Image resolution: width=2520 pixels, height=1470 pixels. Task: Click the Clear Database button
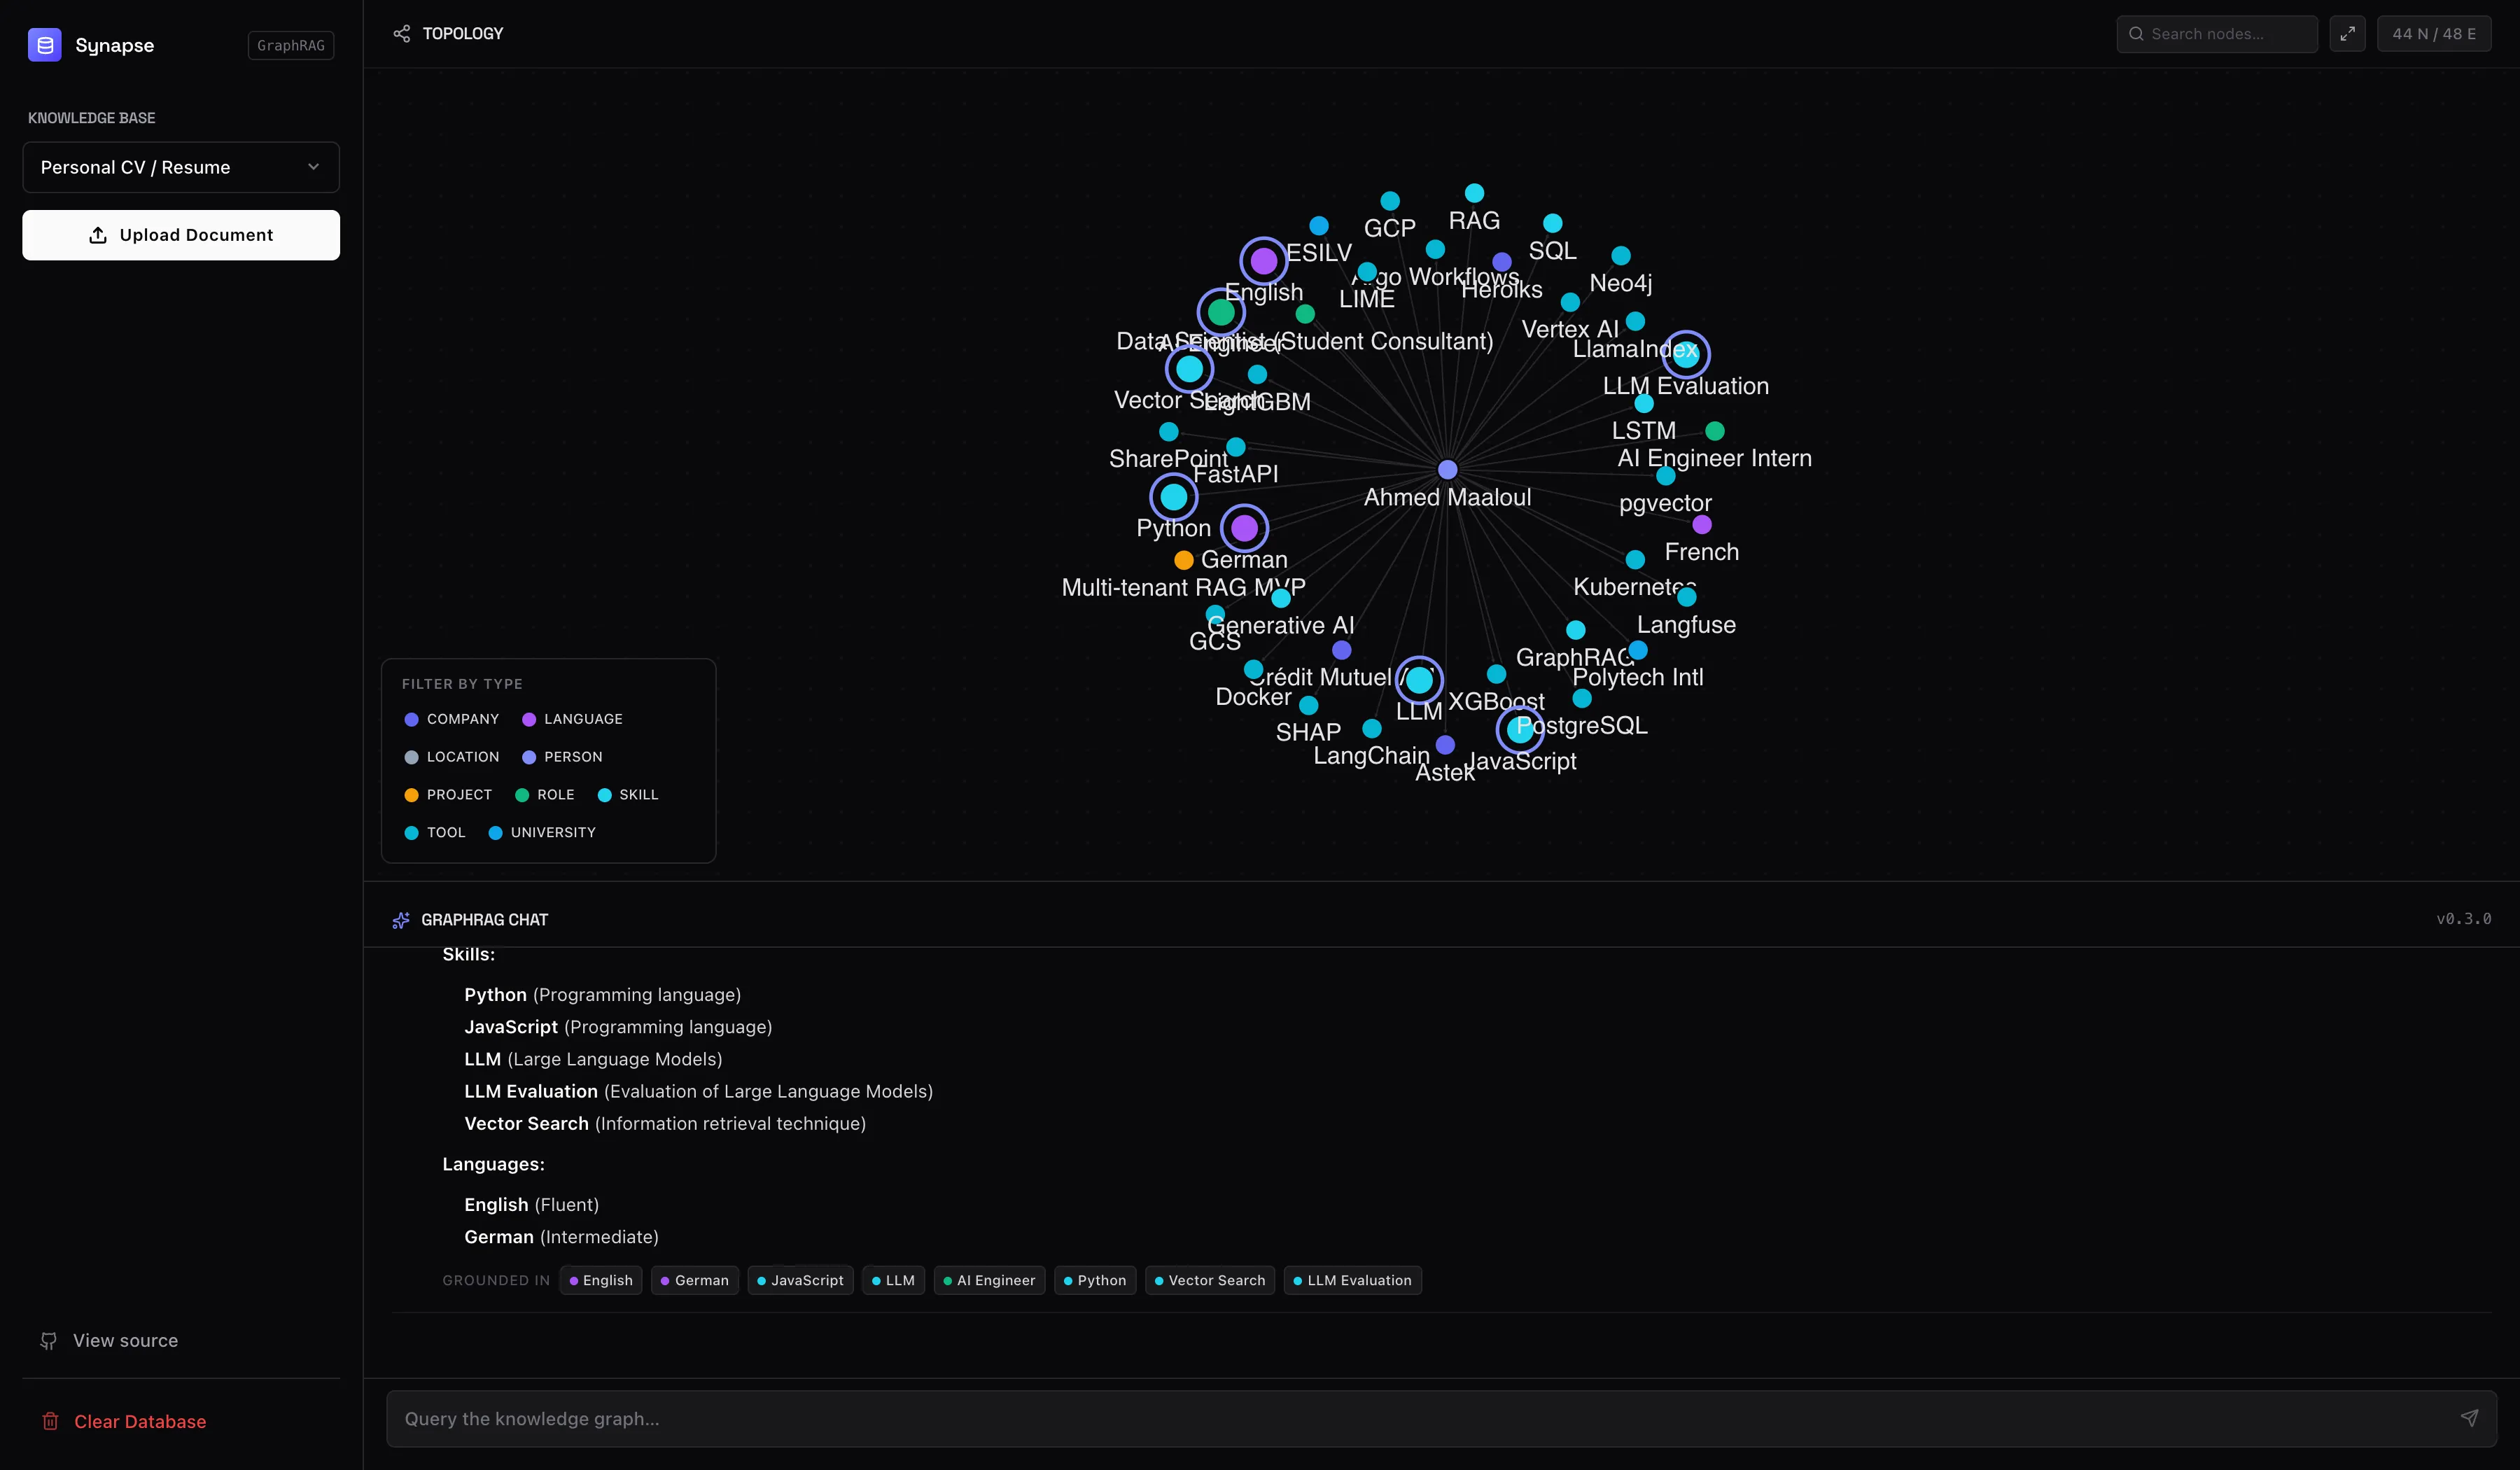pyautogui.click(x=124, y=1421)
